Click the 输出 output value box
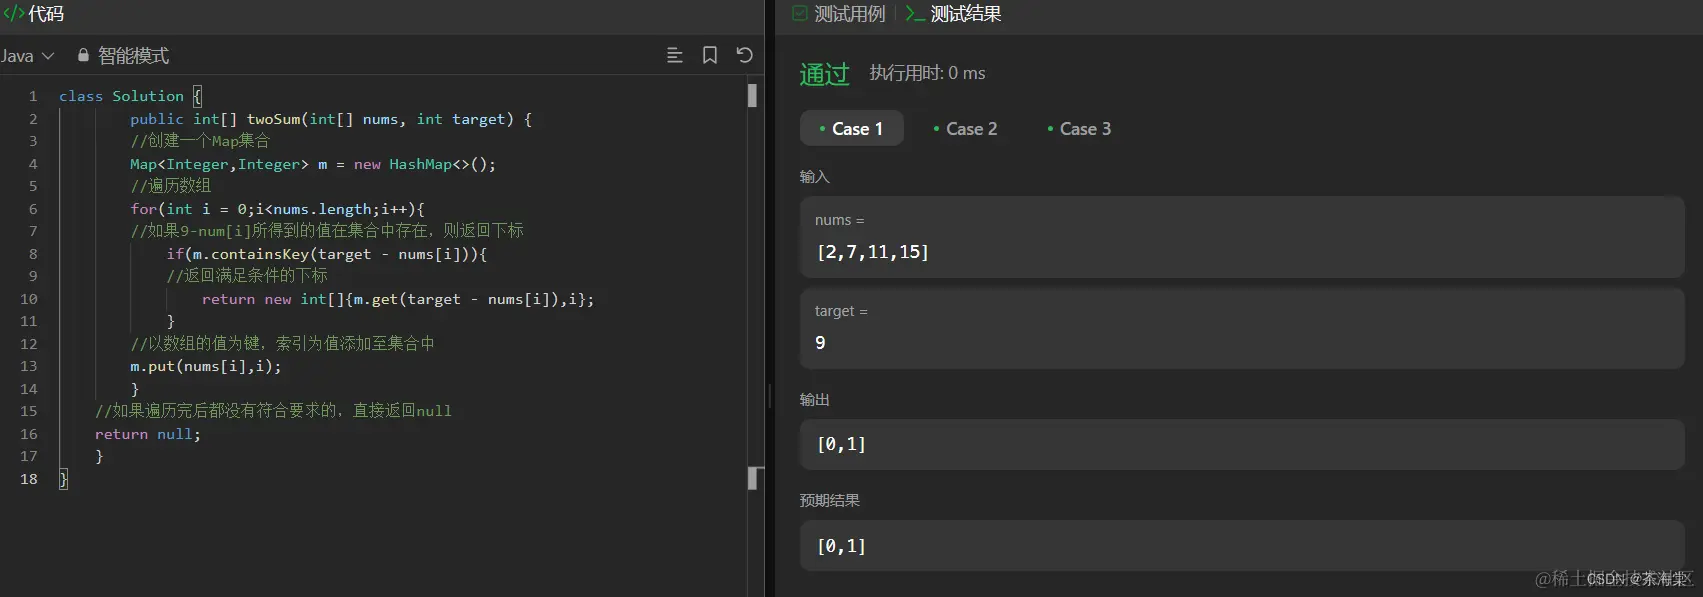The width and height of the screenshot is (1703, 597). (x=1242, y=444)
